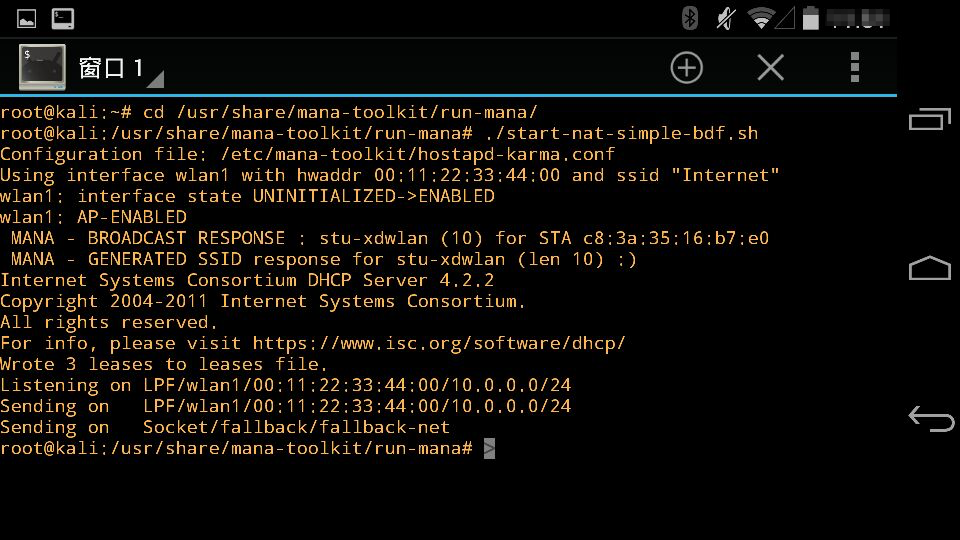Tap the cellular signal status icon
This screenshot has width=960, height=540.
pos(786,18)
